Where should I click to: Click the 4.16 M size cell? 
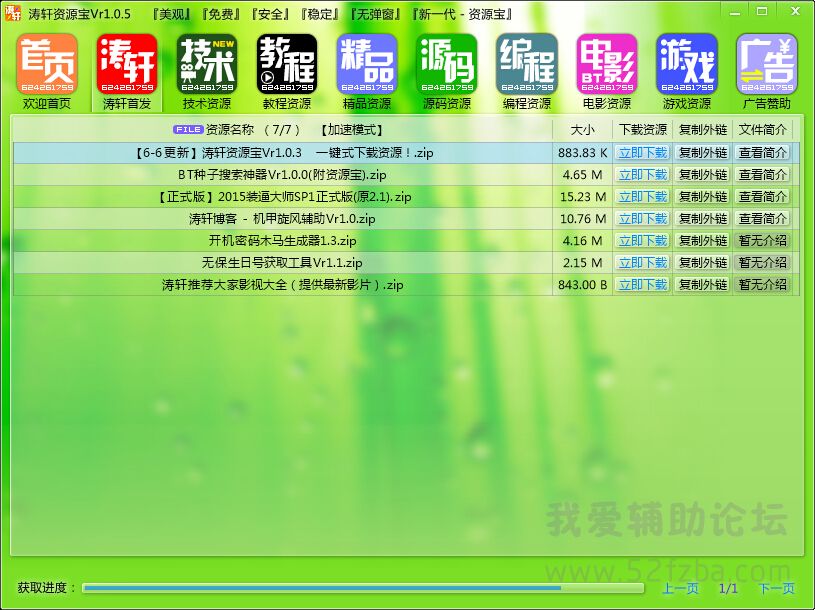[582, 241]
